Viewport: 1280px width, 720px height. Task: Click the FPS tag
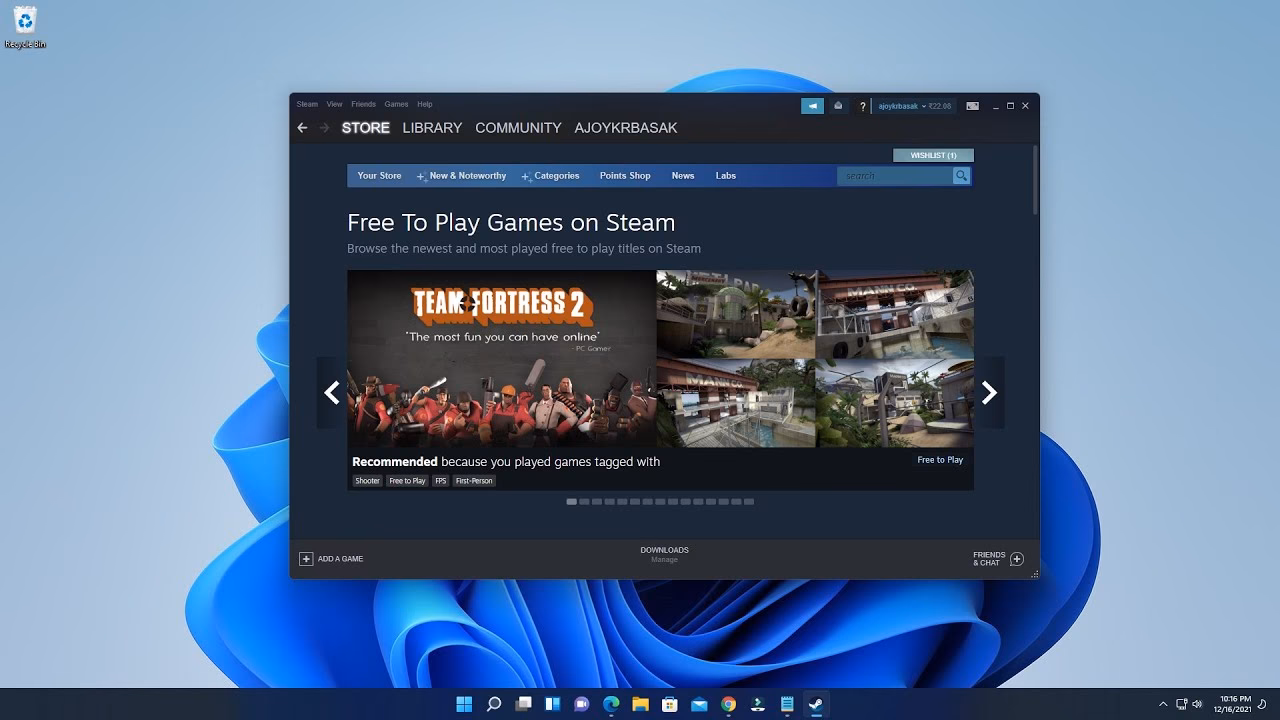coord(441,481)
